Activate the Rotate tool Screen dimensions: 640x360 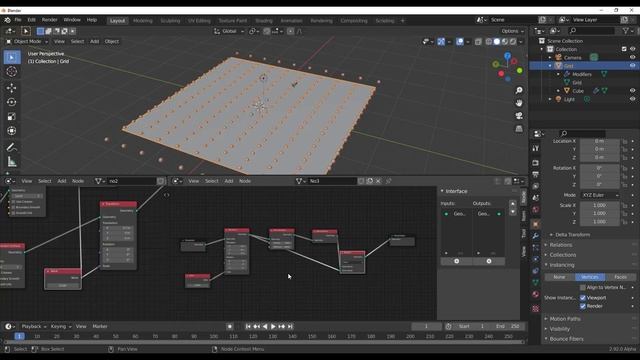point(12,102)
